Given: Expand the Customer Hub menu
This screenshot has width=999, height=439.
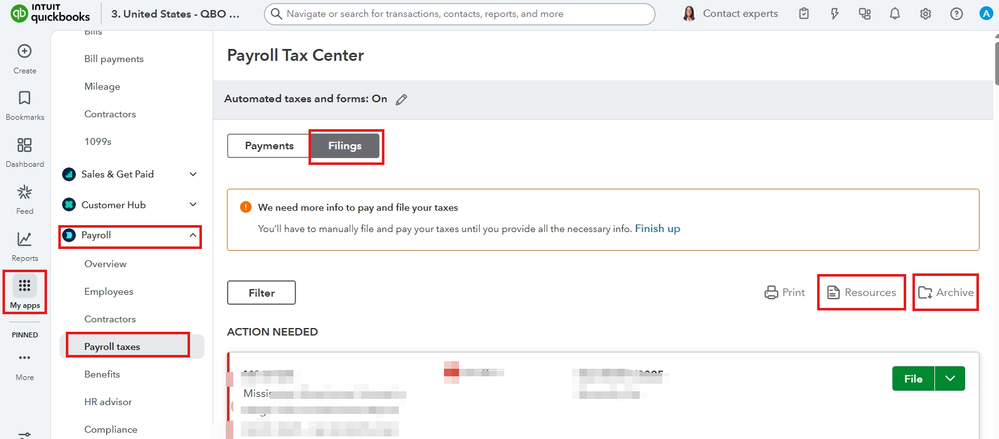Looking at the screenshot, I should point(193,205).
